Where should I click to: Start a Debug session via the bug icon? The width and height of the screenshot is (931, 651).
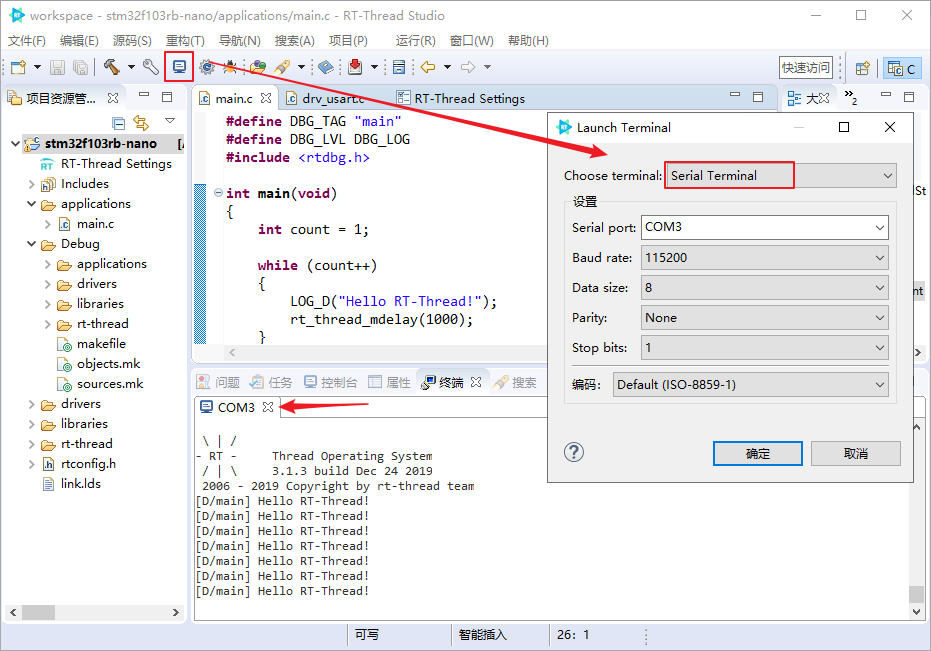(x=229, y=66)
